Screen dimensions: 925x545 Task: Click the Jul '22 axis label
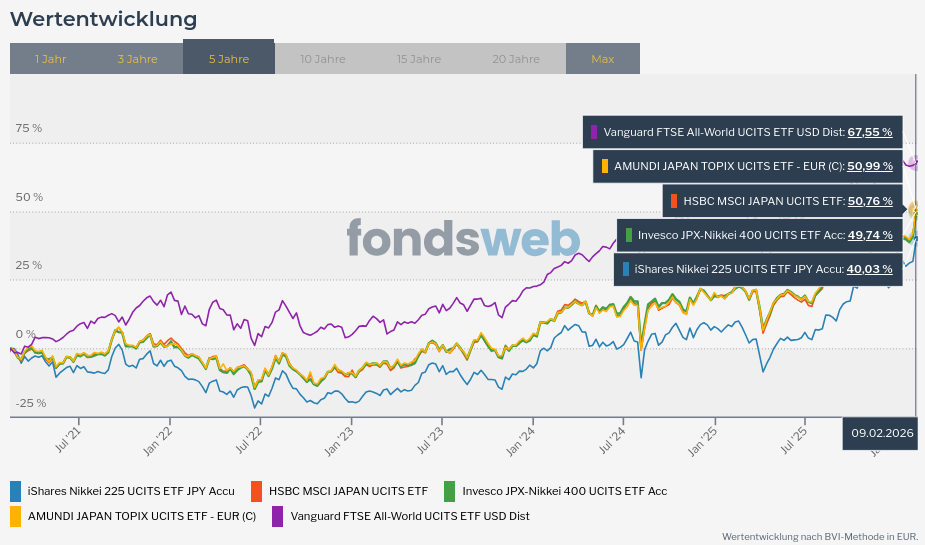[249, 440]
